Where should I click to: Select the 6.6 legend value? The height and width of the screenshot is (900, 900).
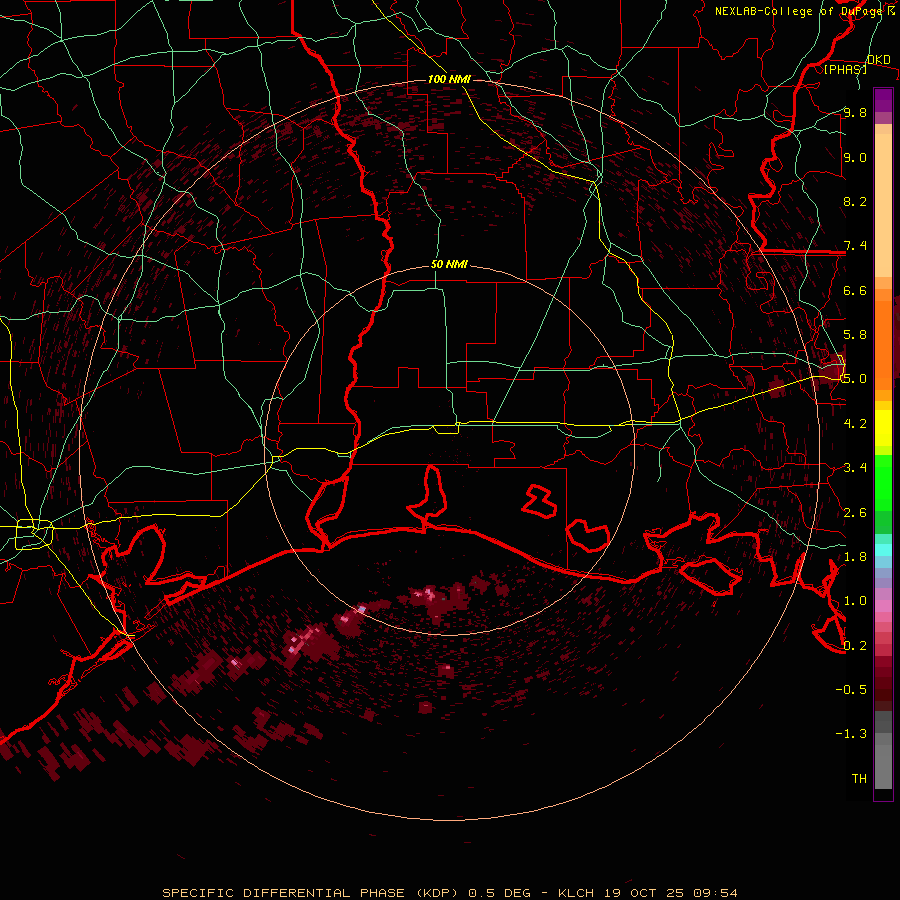click(x=855, y=290)
